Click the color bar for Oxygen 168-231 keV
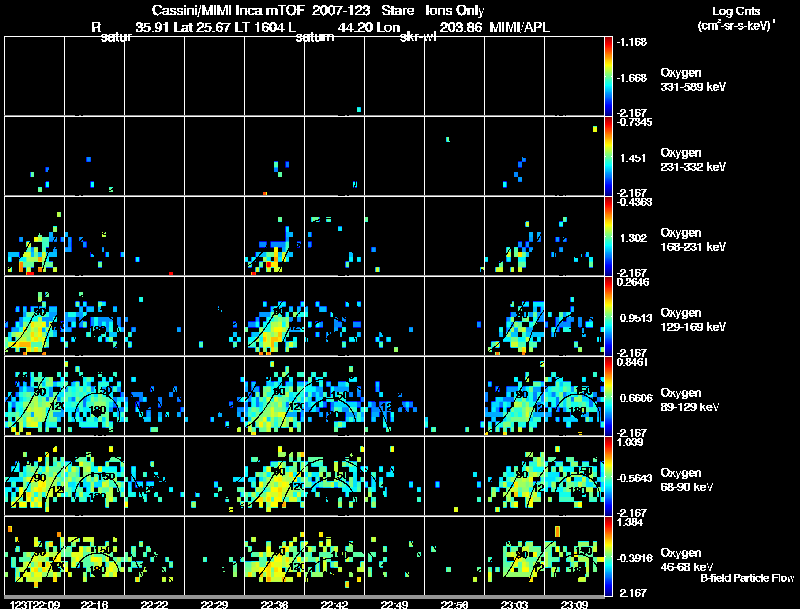The image size is (800, 609). (608, 236)
